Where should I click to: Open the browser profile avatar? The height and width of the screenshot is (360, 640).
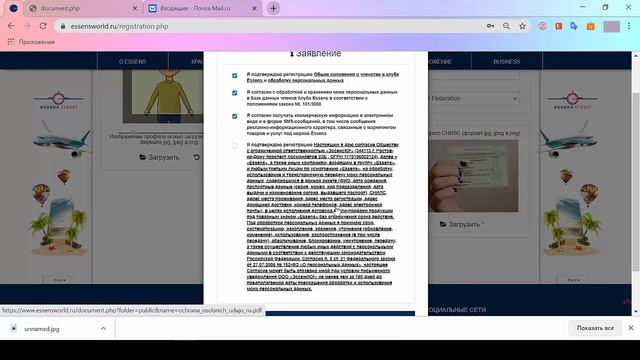click(x=611, y=26)
